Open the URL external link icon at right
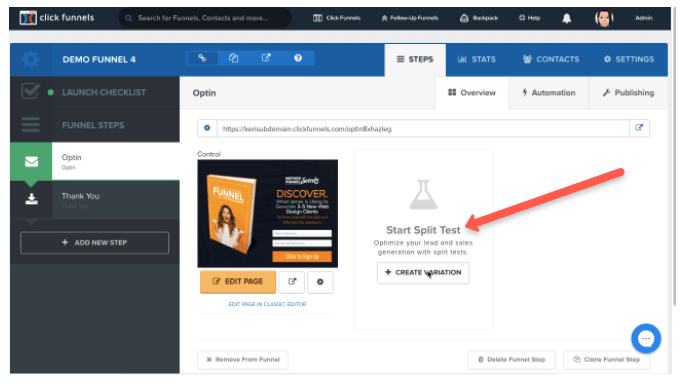This screenshot has height=388, width=689. 639,128
